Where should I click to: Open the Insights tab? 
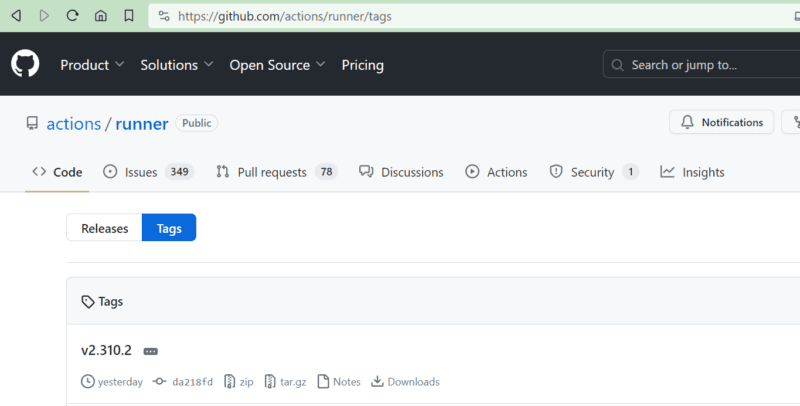[x=692, y=172]
